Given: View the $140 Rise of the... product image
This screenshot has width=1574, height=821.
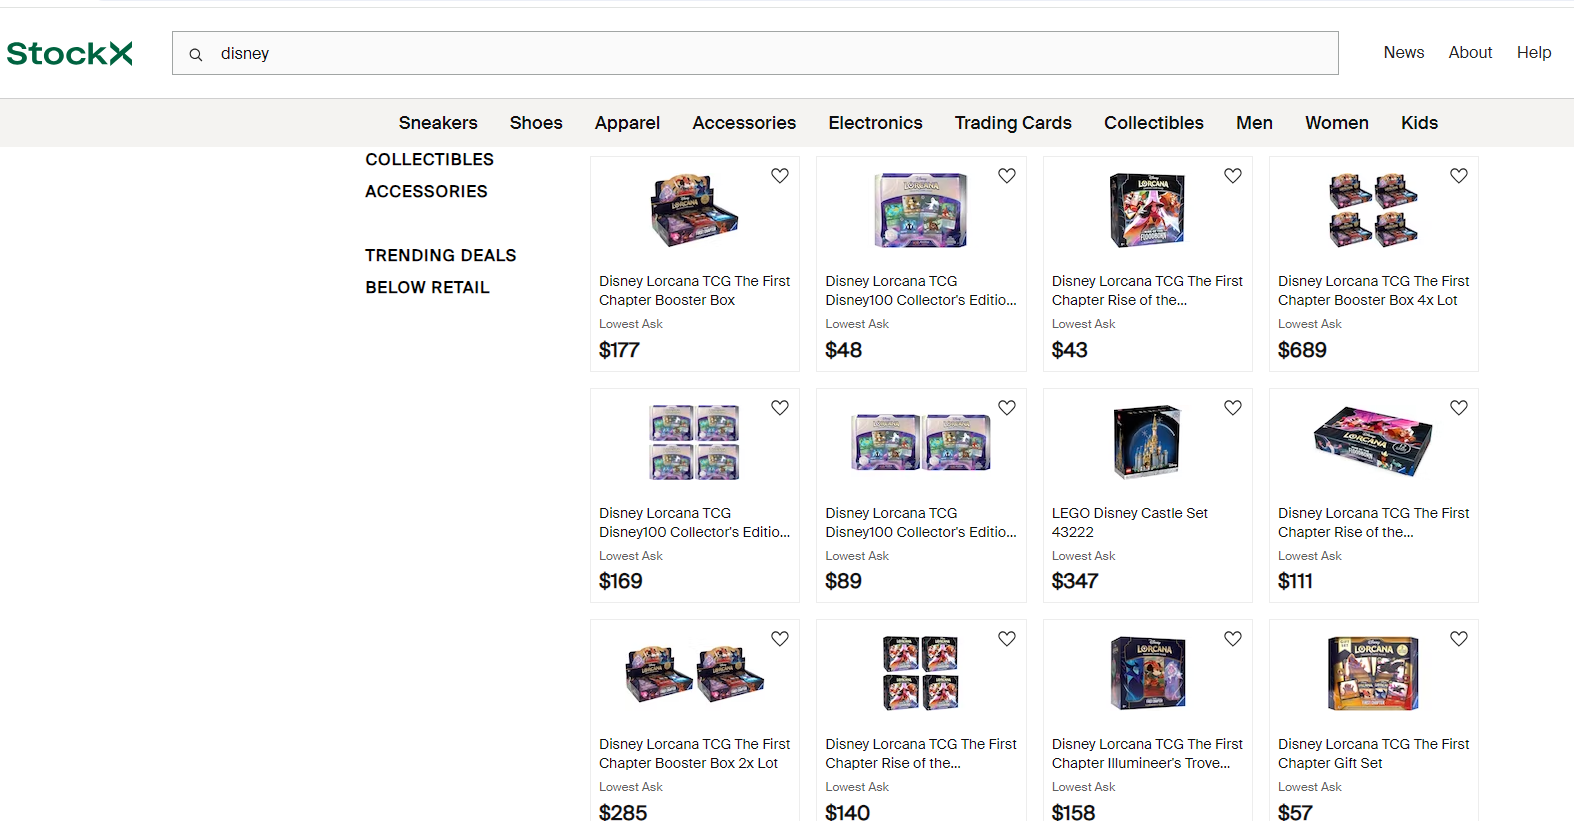Looking at the screenshot, I should (921, 673).
